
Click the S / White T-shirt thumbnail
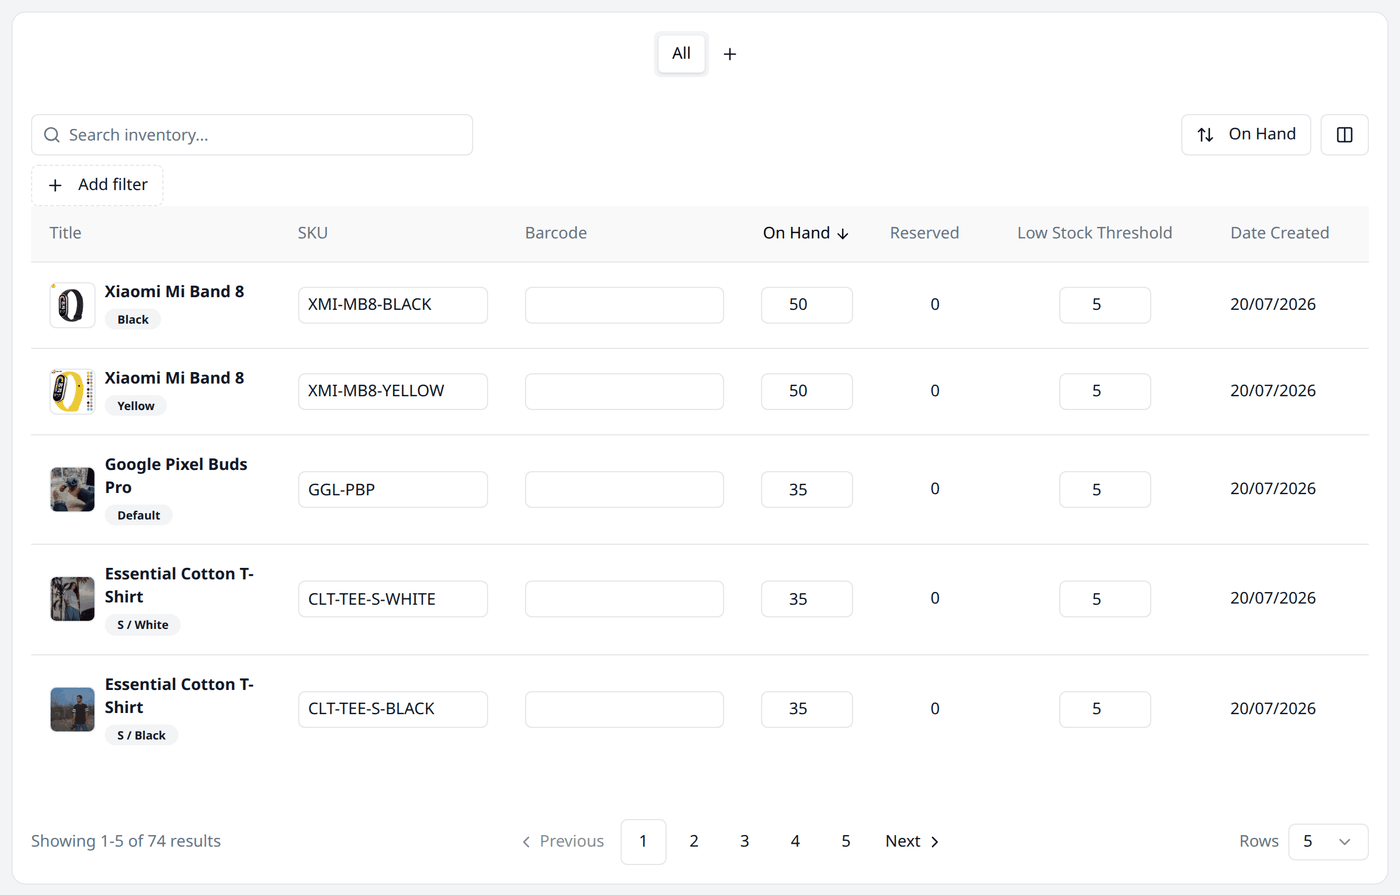tap(72, 599)
